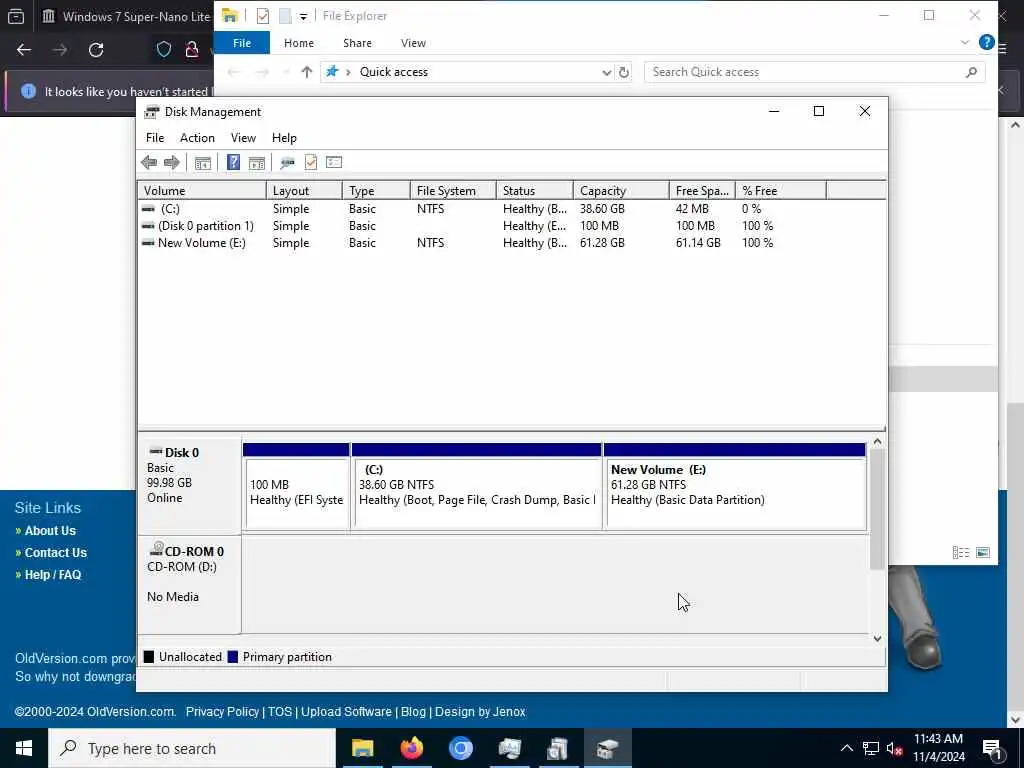Select the 100 MB EFI System partition block
Screen dimensions: 1024x768
point(296,487)
